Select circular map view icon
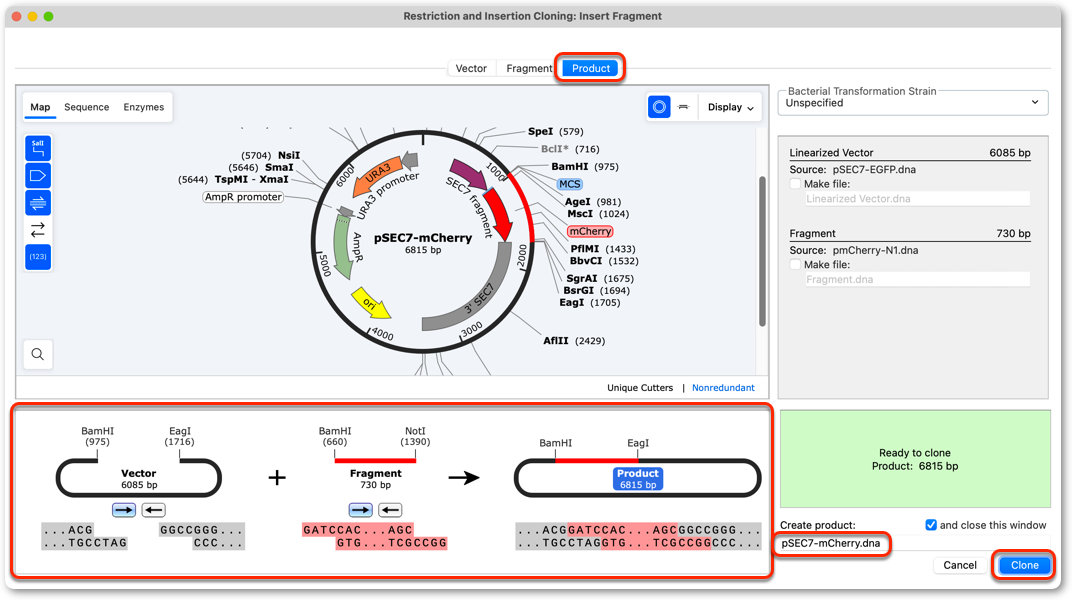 coord(659,107)
